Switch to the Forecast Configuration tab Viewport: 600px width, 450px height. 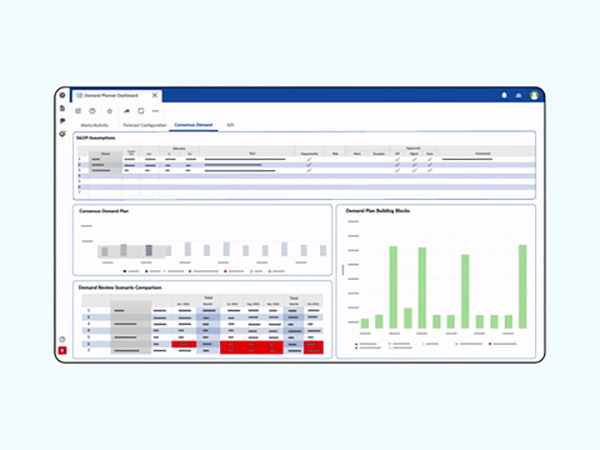tap(145, 125)
